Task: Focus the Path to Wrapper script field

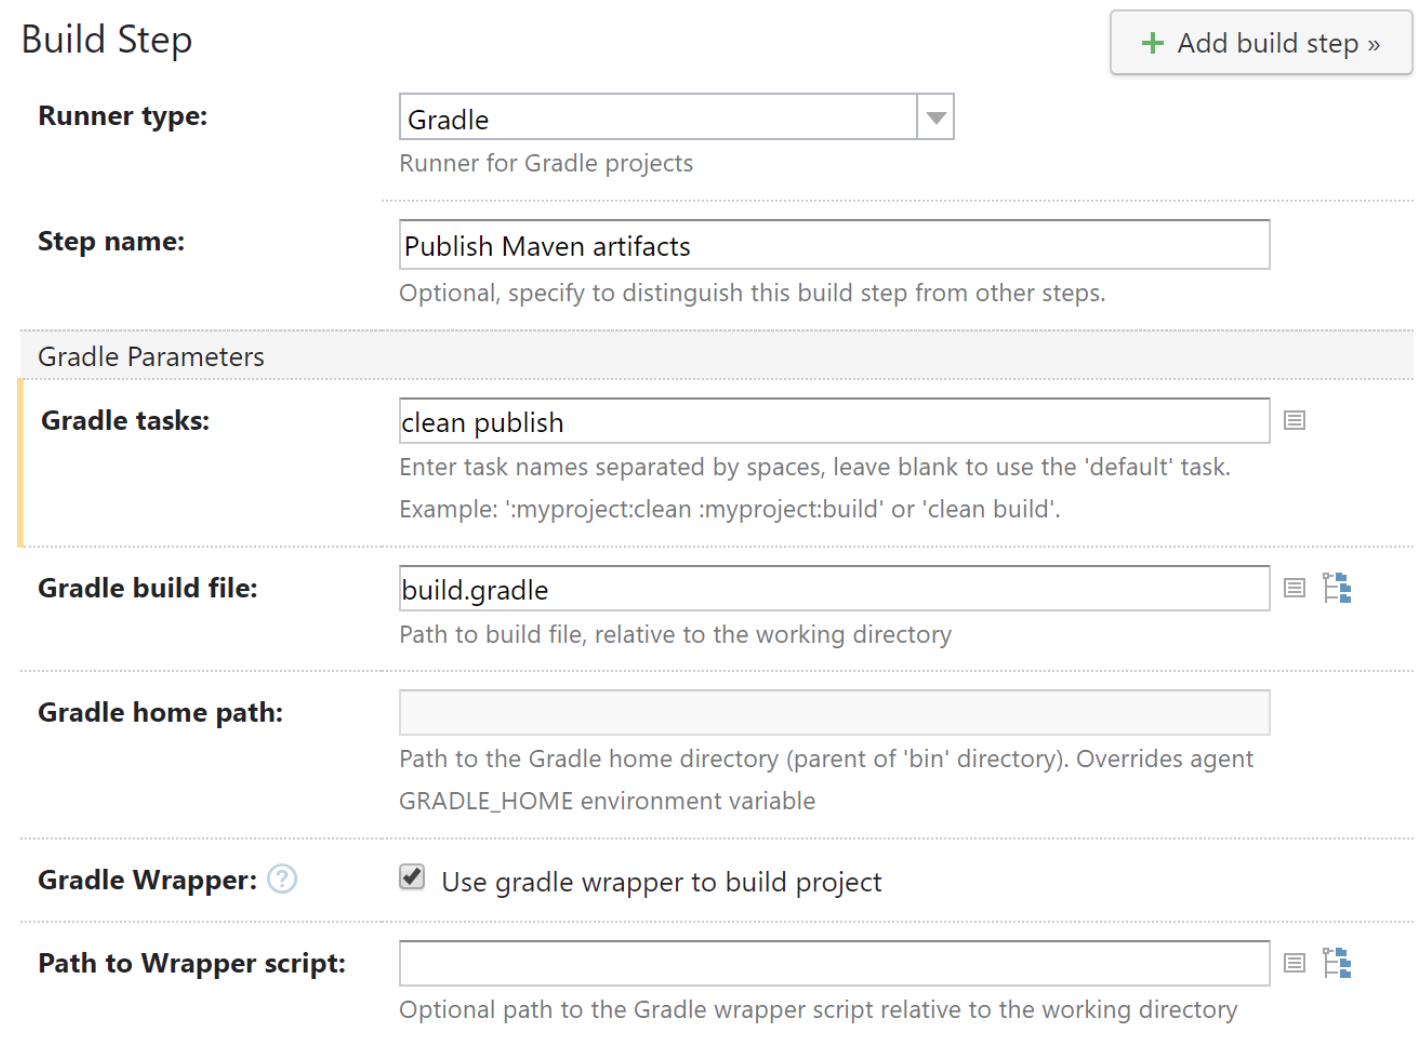Action: click(834, 963)
